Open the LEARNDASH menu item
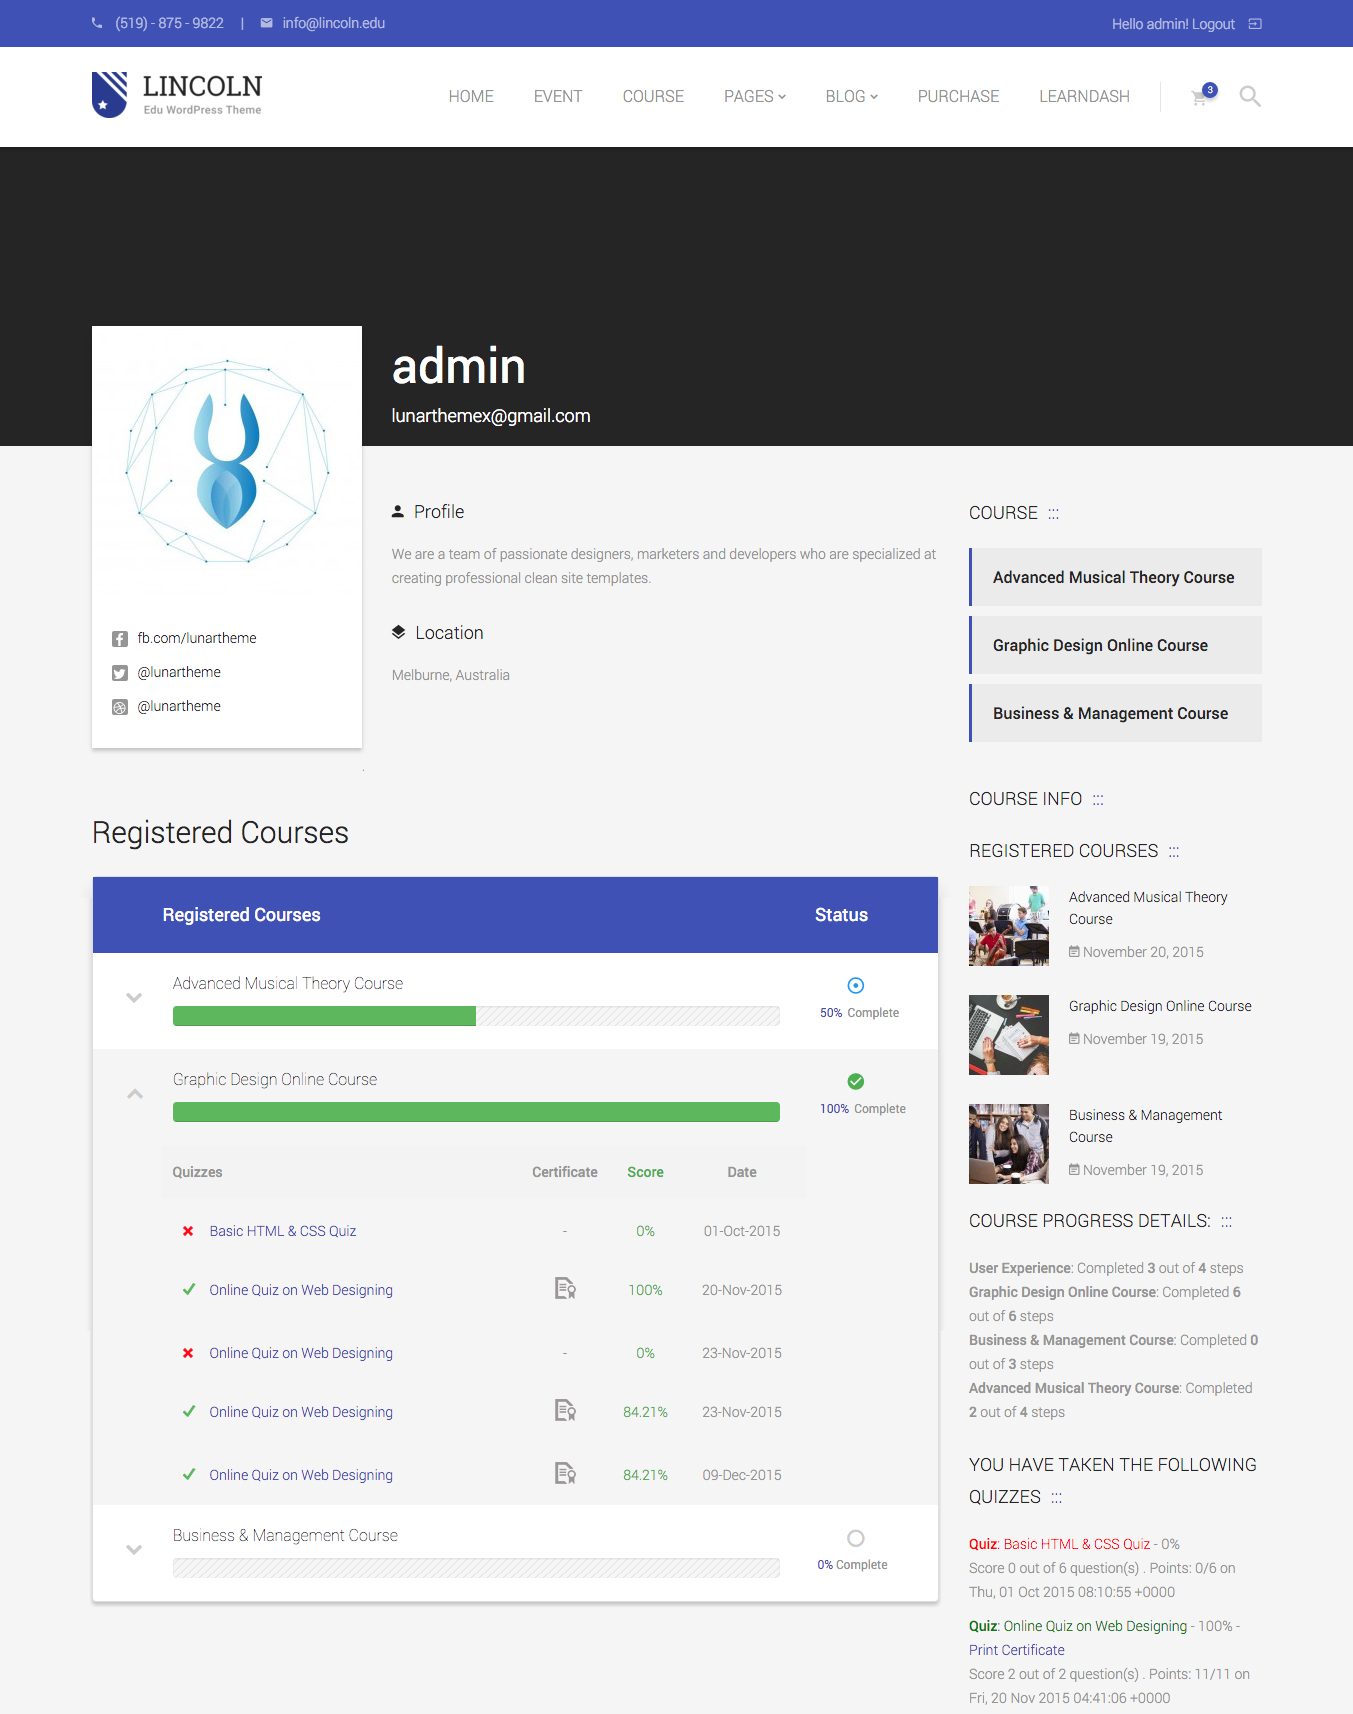 coord(1084,96)
